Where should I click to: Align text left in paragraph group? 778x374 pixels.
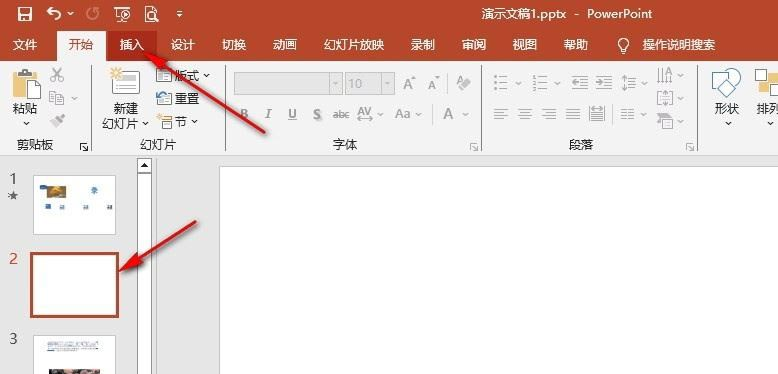point(501,115)
